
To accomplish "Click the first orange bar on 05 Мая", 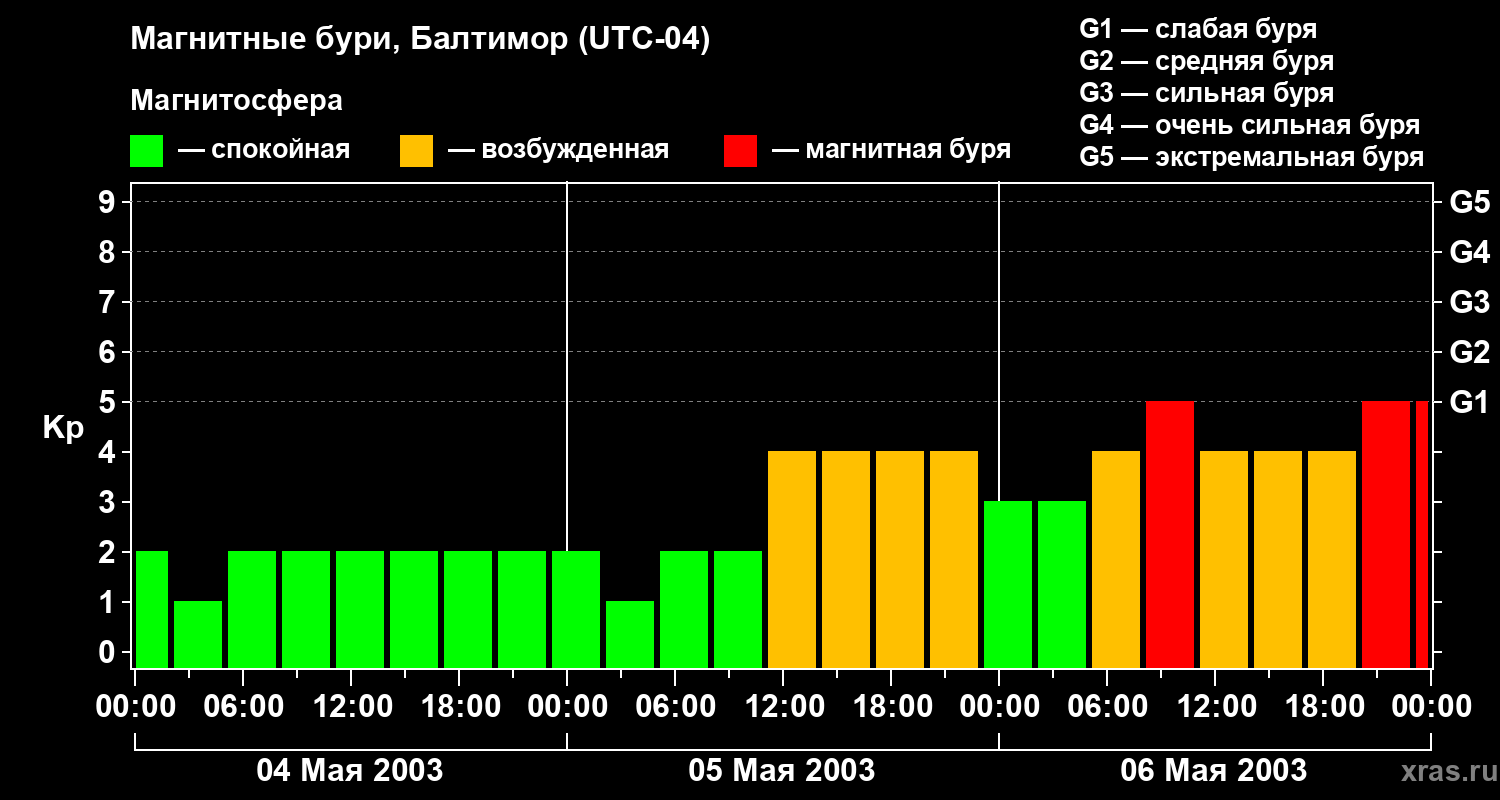I will coord(792,559).
